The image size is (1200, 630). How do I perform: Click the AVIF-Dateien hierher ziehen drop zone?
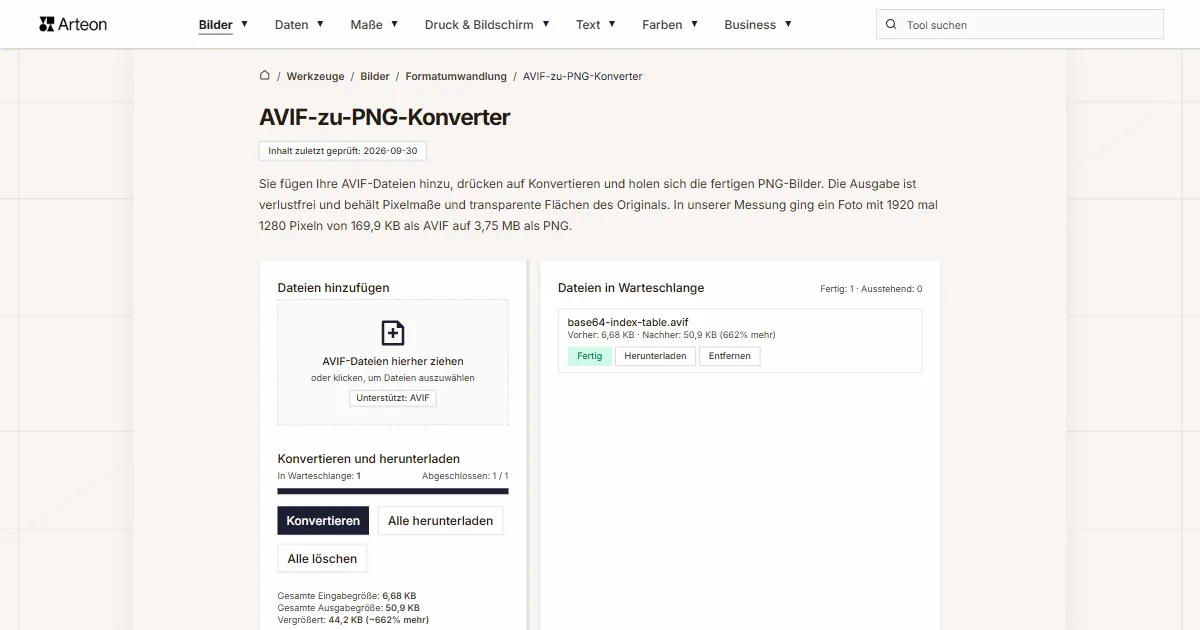click(393, 362)
